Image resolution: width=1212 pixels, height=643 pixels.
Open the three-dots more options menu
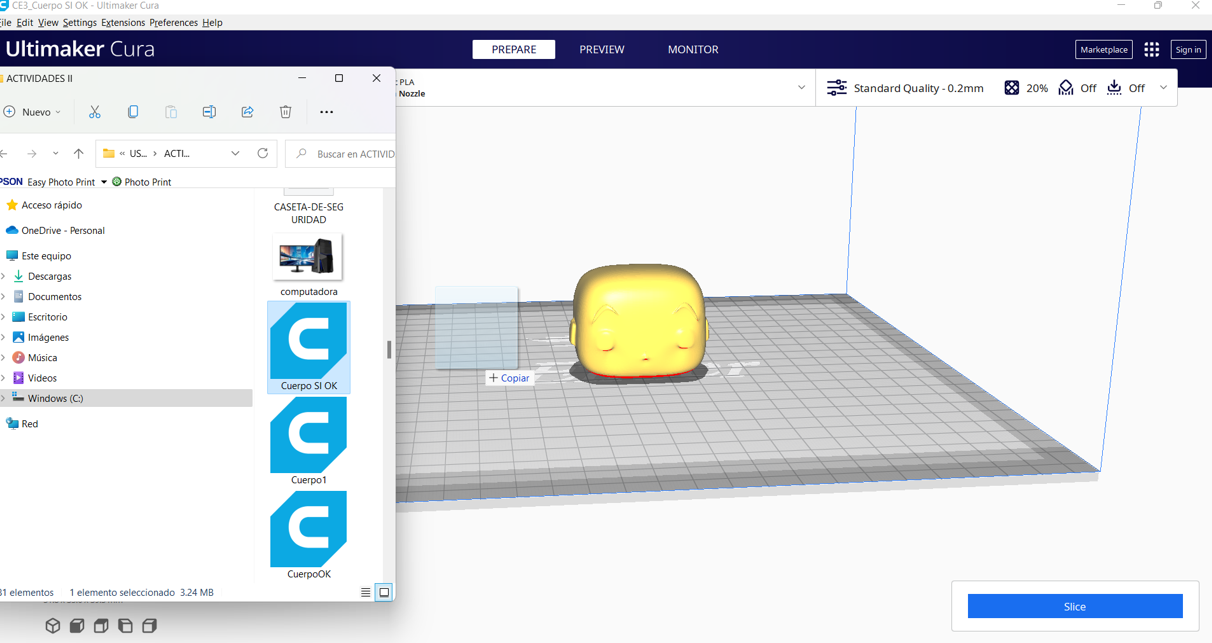pos(326,112)
